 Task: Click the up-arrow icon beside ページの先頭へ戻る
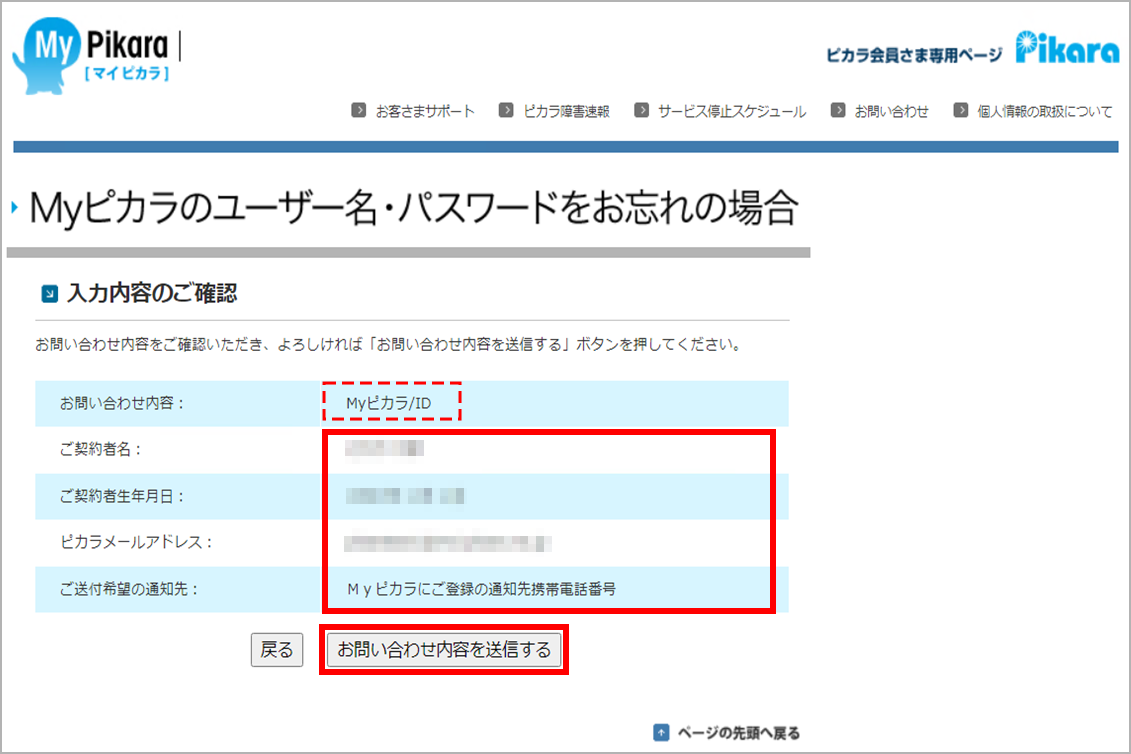pyautogui.click(x=661, y=732)
